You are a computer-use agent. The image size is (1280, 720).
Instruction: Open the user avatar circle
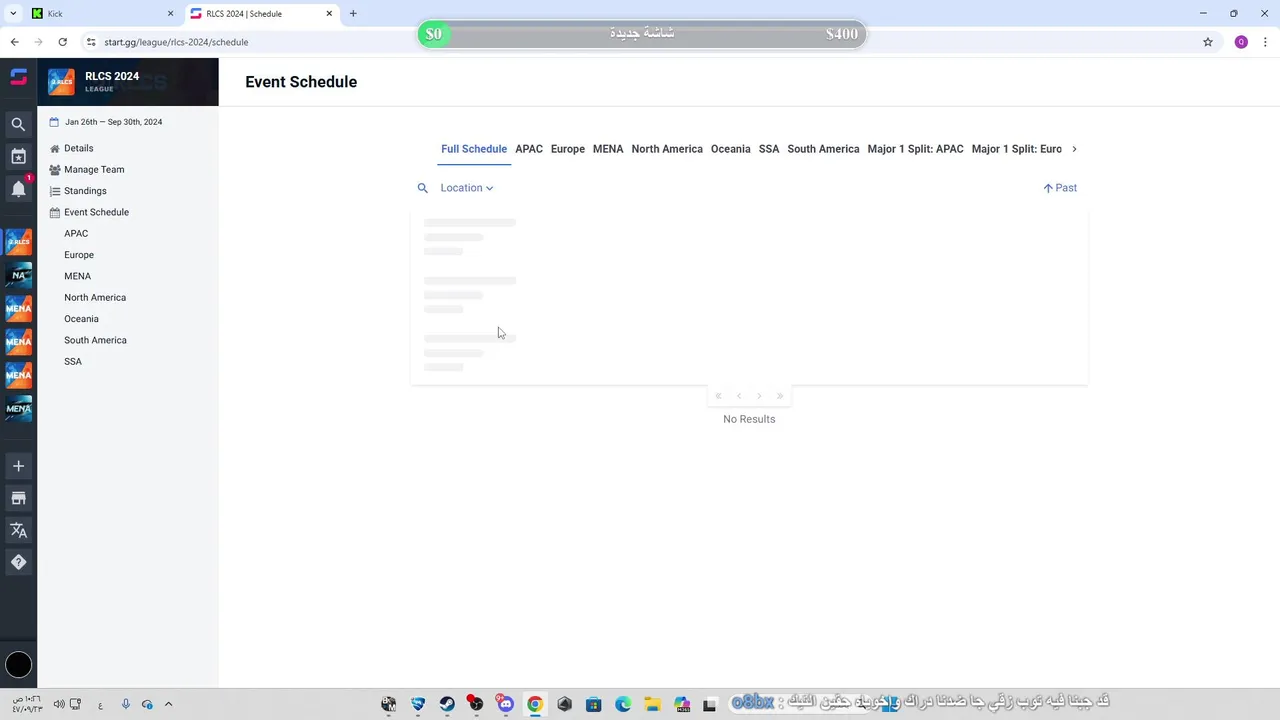pos(18,664)
